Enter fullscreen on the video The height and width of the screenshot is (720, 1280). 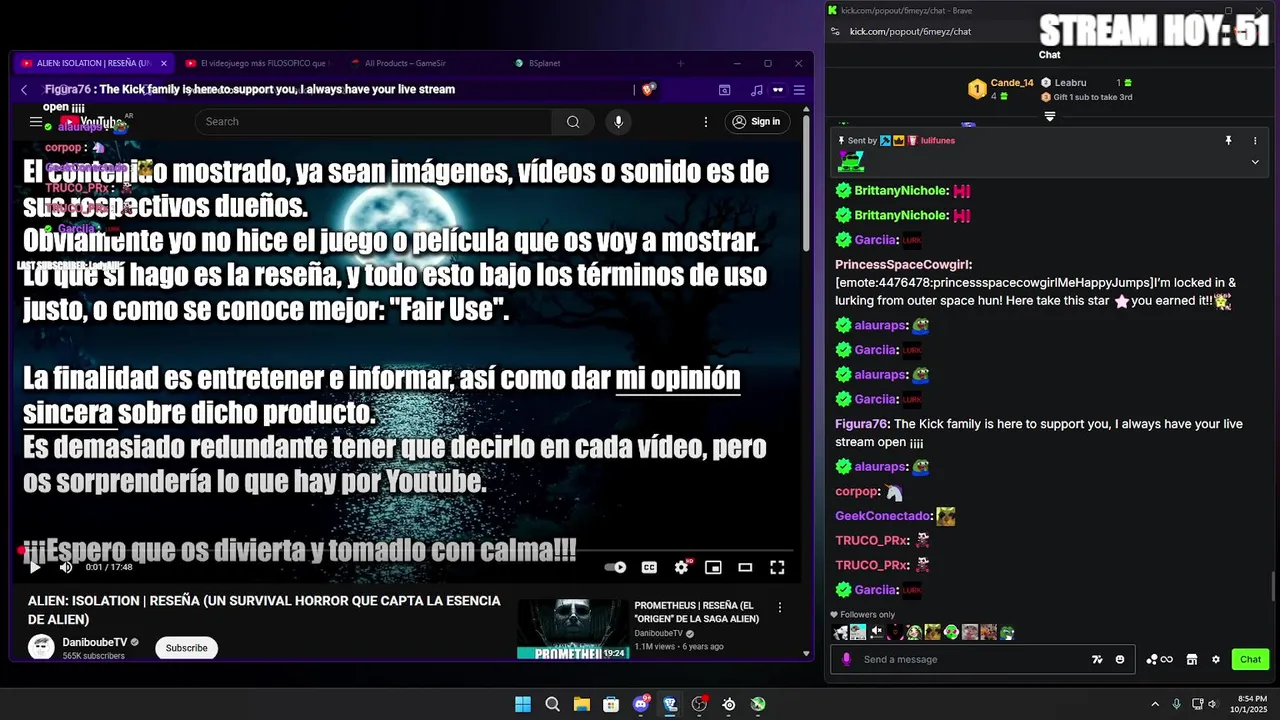point(777,567)
